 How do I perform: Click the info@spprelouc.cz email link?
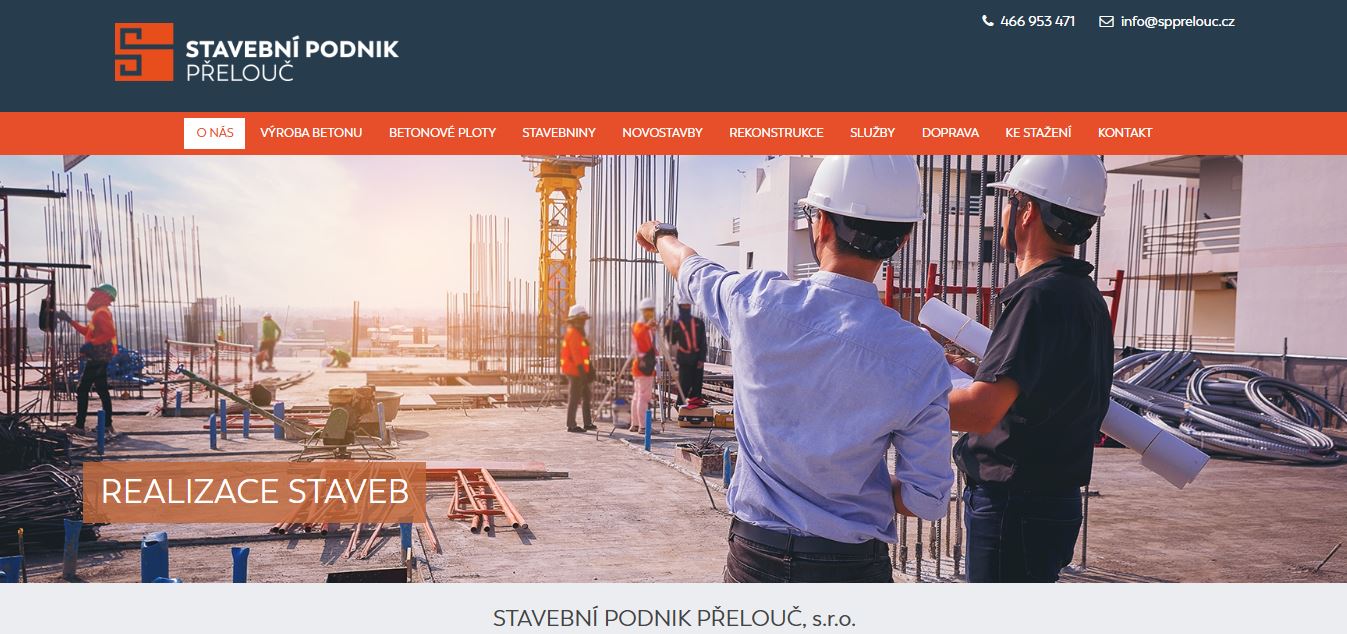tap(1177, 21)
